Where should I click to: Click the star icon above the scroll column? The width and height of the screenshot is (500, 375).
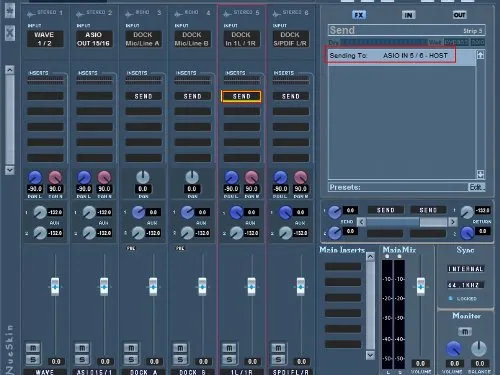click(10, 10)
